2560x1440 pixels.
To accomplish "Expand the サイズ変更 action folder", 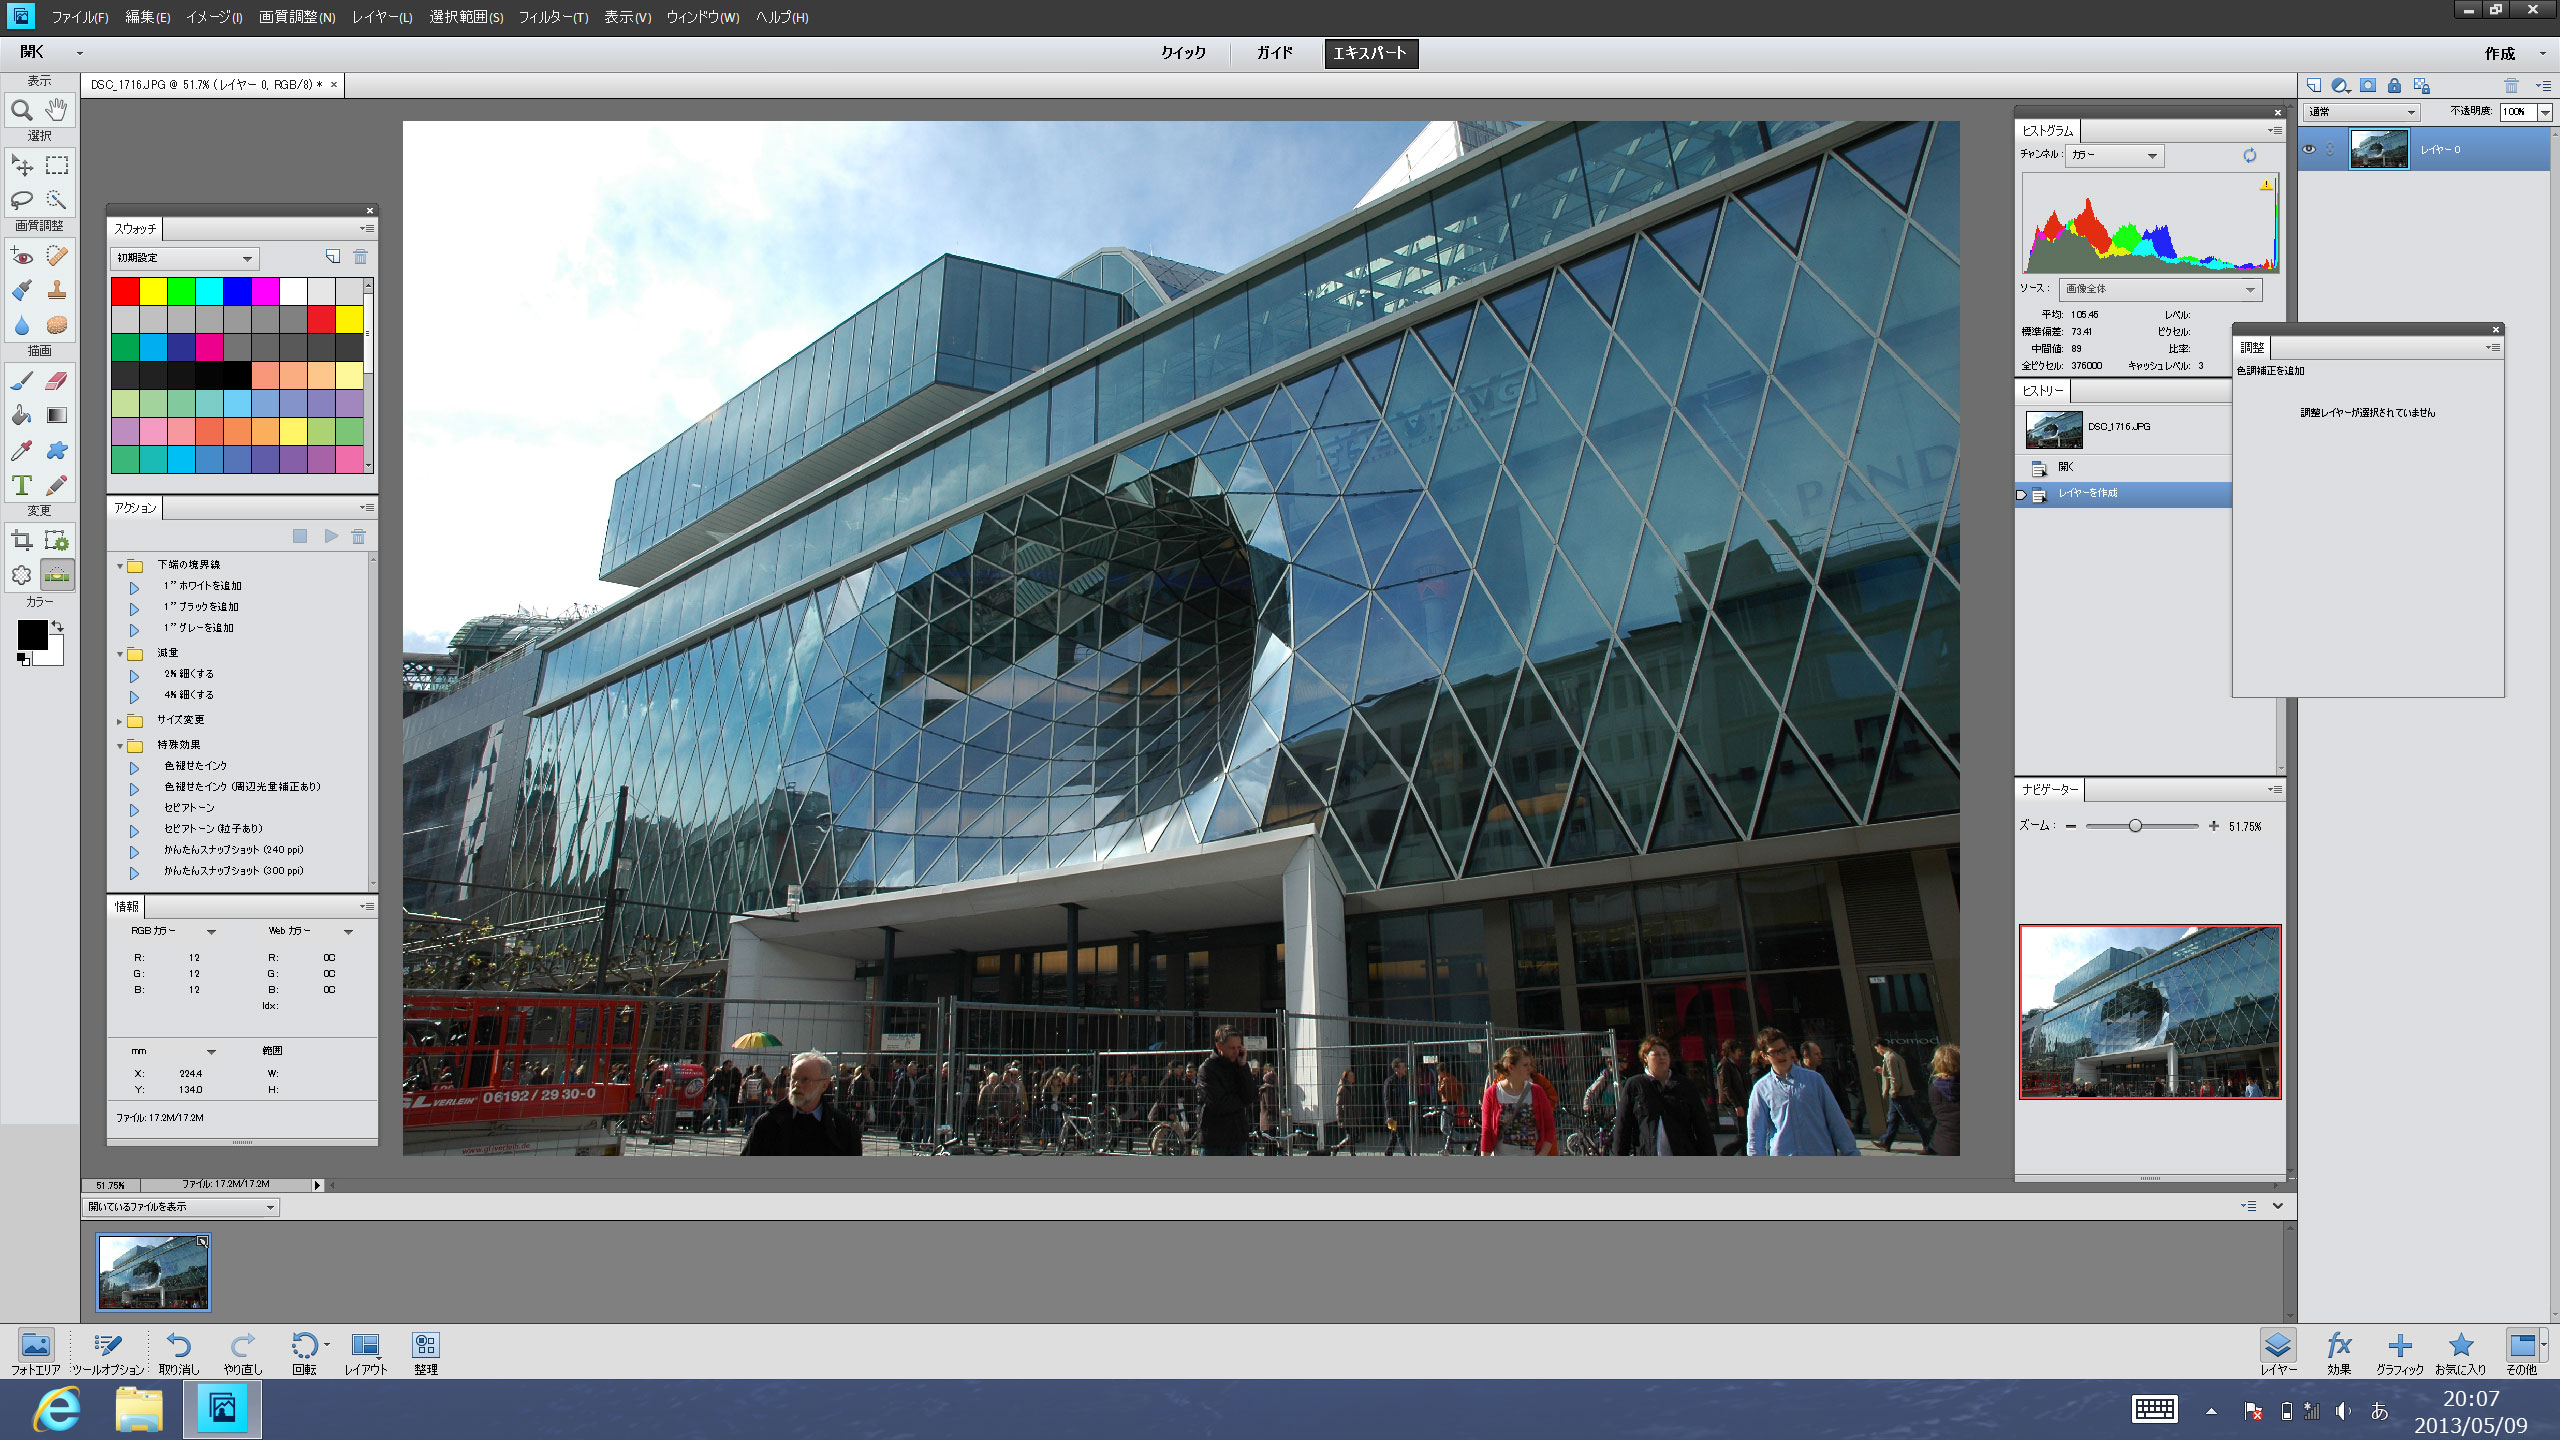I will (119, 720).
